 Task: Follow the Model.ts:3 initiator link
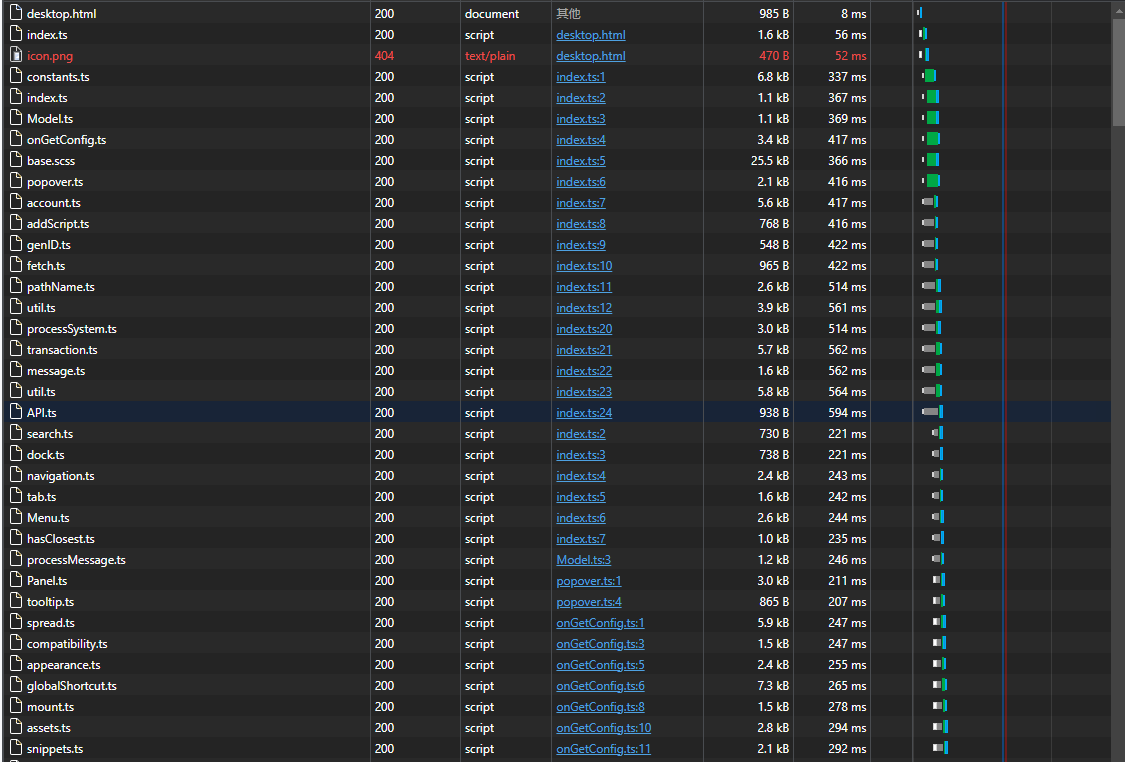tap(583, 560)
